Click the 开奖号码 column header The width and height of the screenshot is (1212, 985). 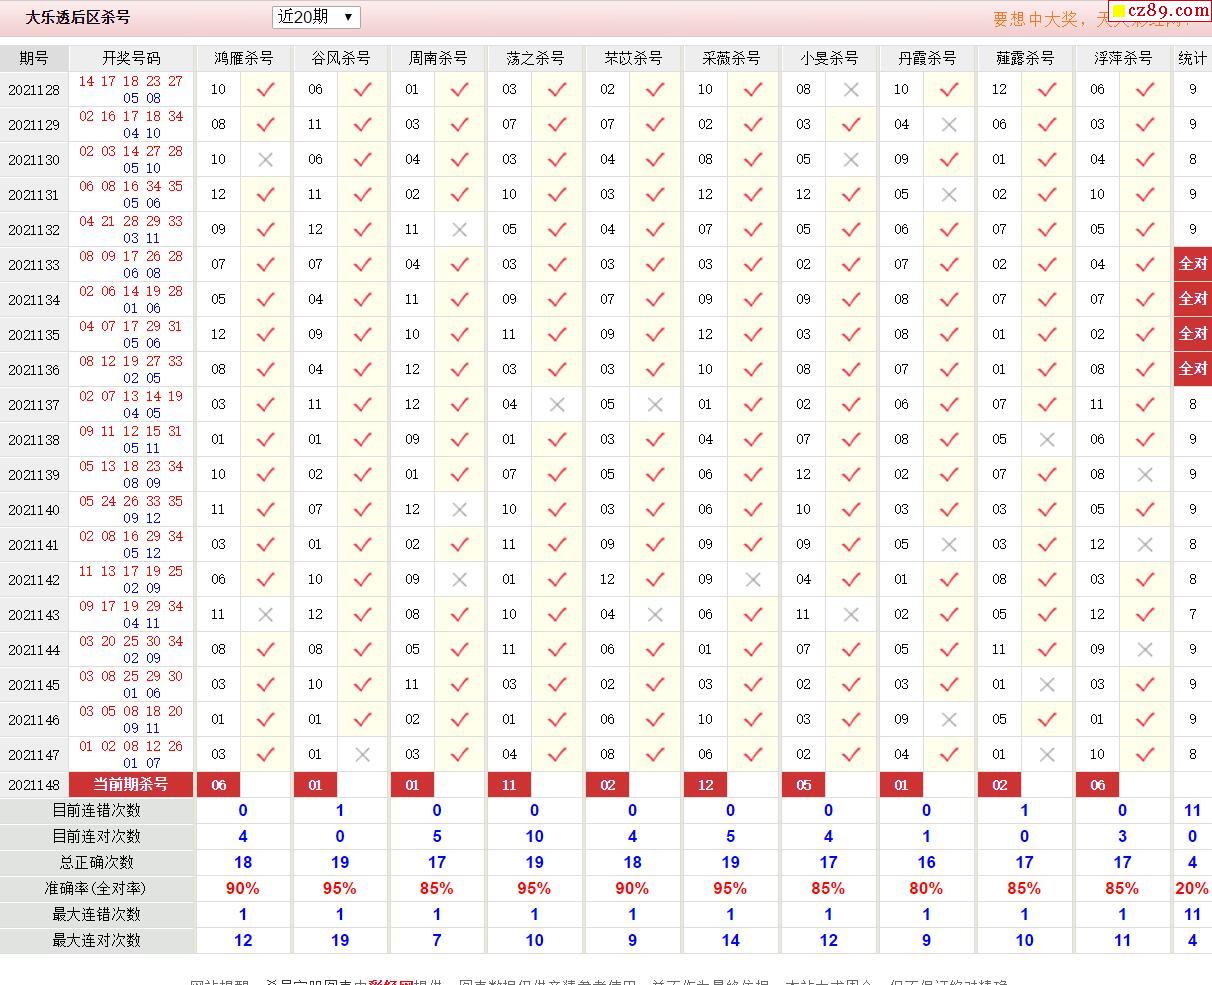coord(131,58)
